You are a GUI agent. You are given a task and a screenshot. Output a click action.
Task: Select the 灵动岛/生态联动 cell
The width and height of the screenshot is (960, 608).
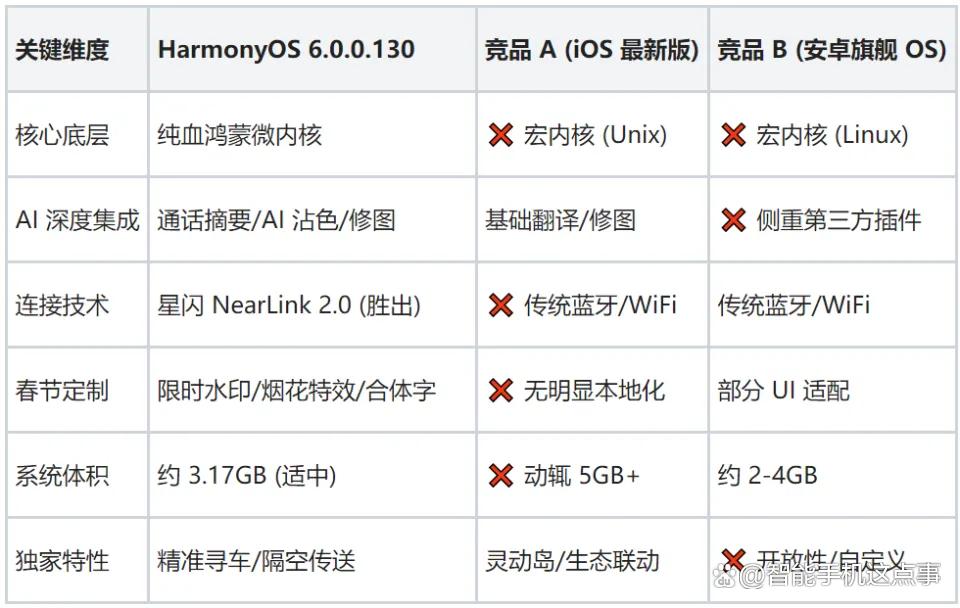(x=572, y=560)
